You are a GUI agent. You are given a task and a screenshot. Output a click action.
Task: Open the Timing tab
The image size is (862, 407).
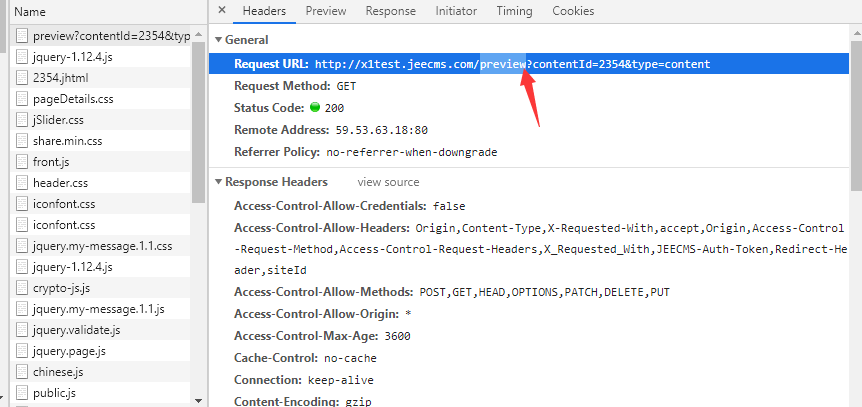click(x=514, y=11)
